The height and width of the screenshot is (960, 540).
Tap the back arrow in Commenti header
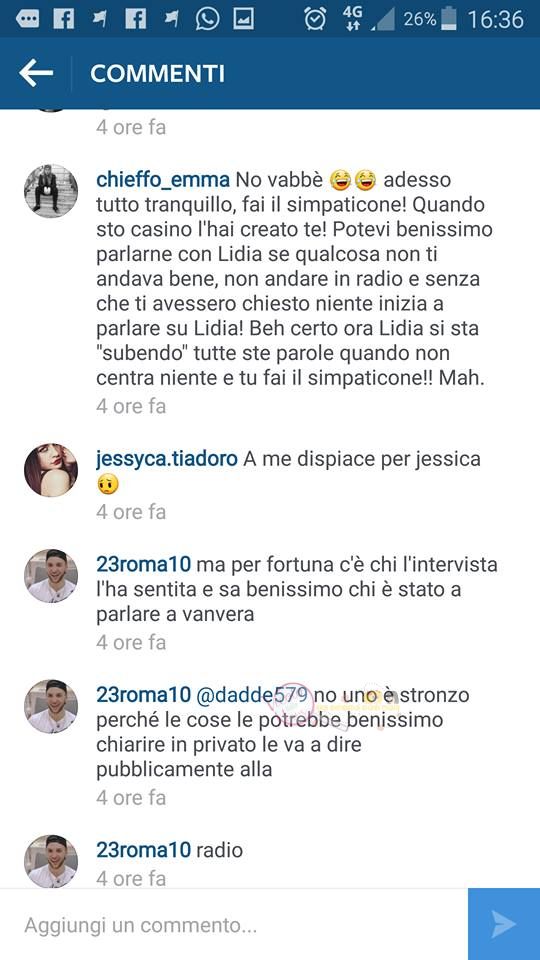point(36,73)
